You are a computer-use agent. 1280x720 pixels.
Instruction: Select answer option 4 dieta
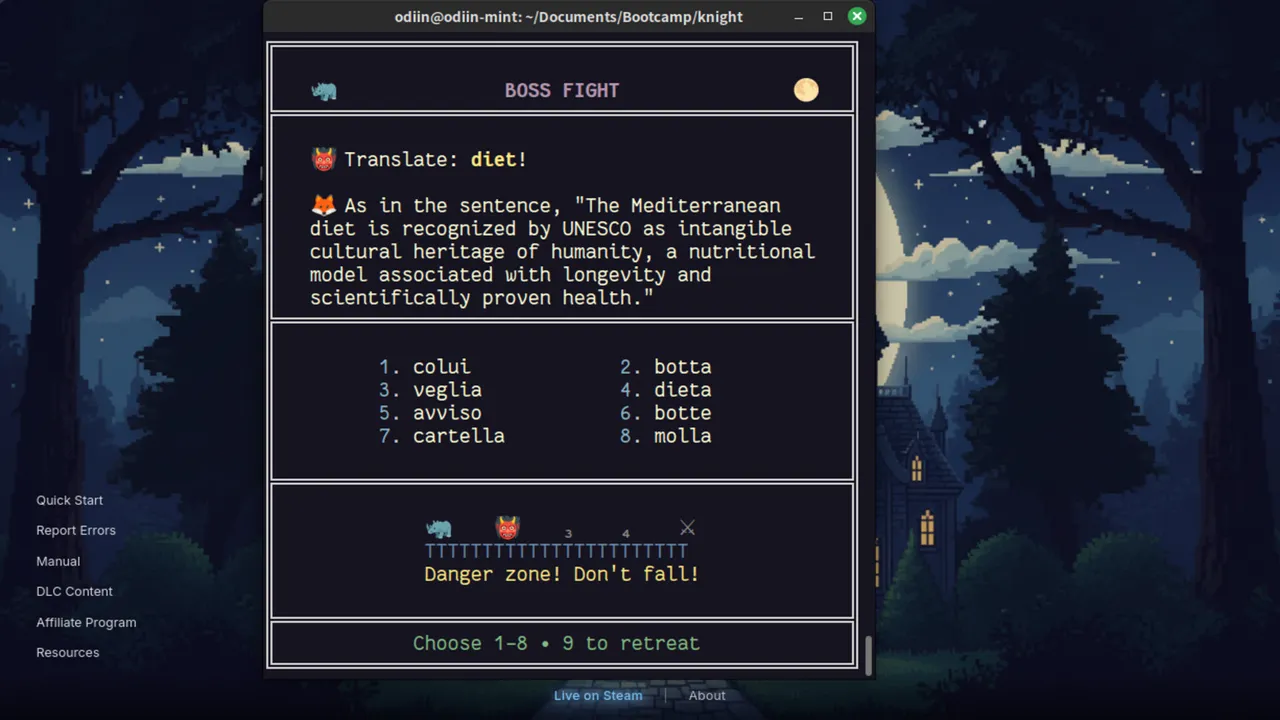[666, 390]
